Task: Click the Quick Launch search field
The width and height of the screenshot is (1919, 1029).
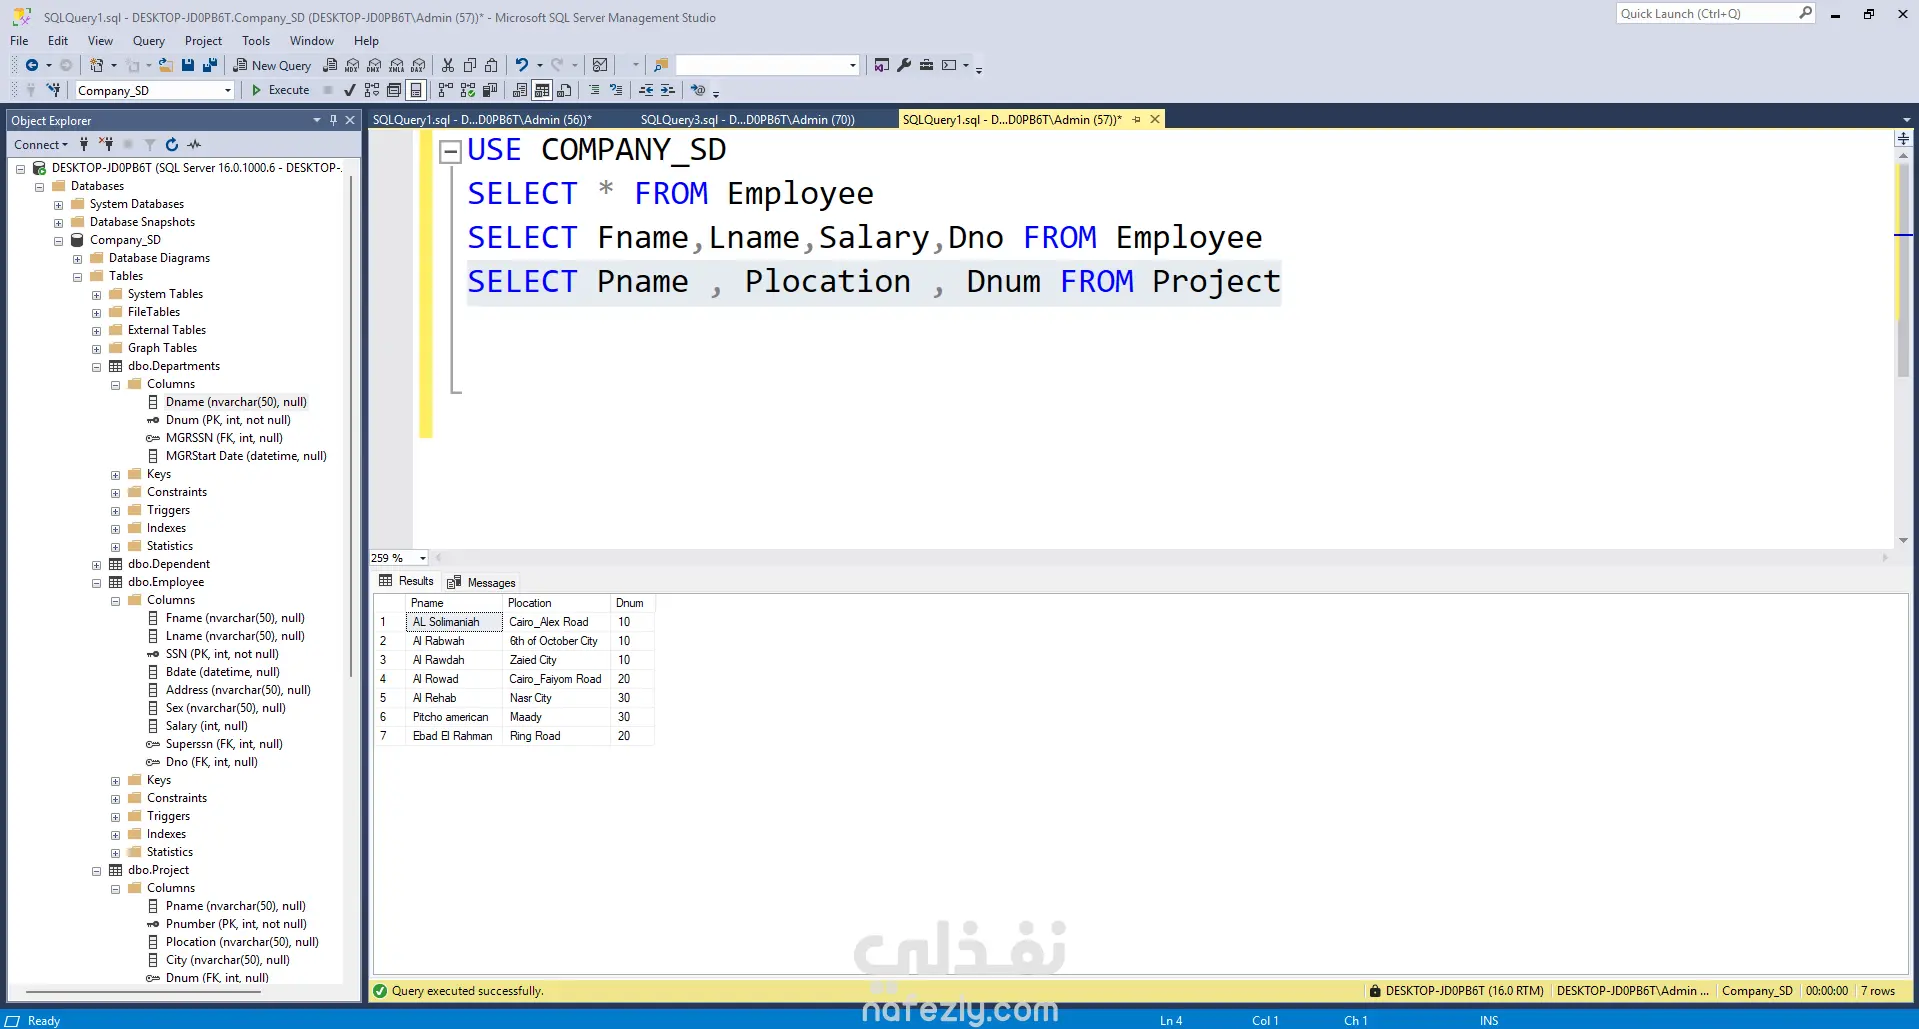Action: 1715,14
